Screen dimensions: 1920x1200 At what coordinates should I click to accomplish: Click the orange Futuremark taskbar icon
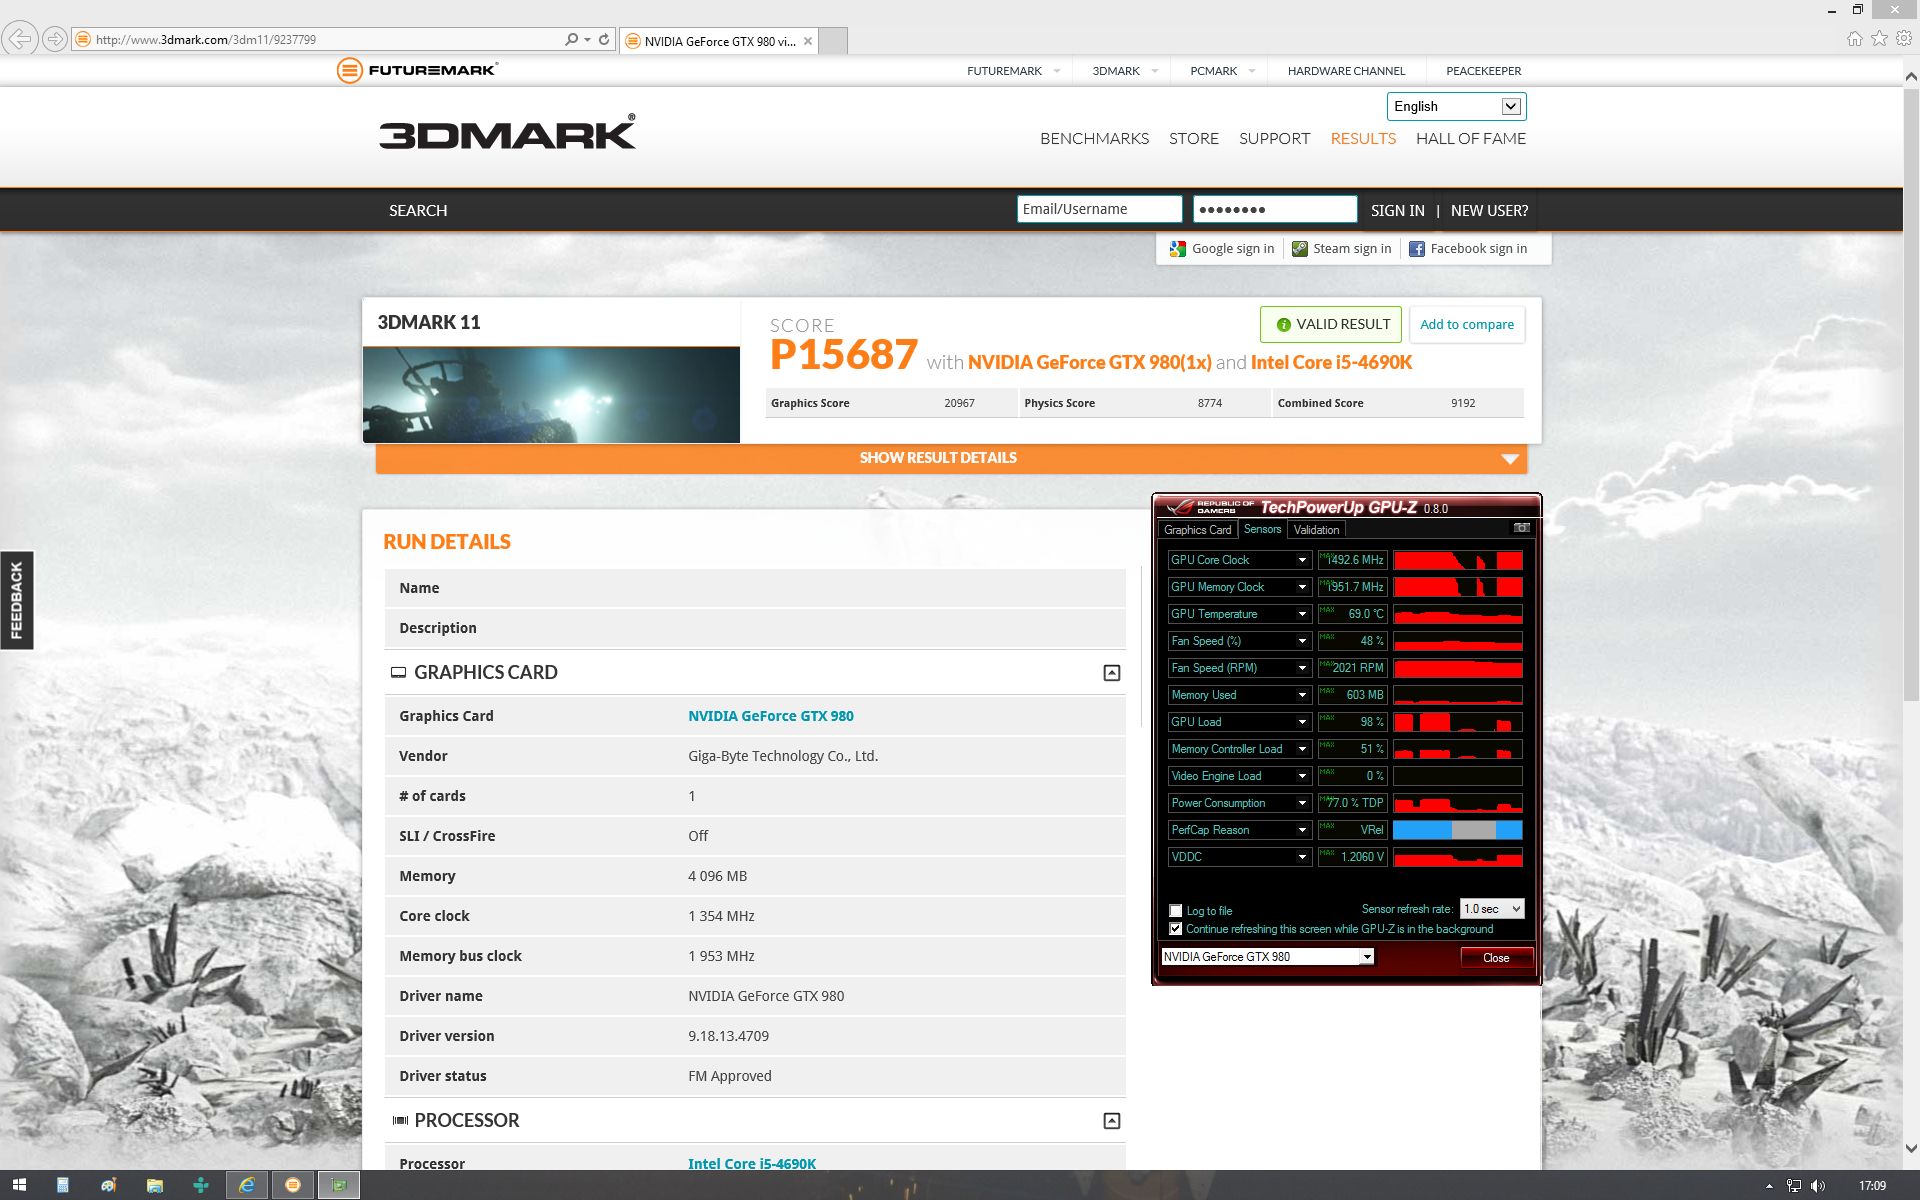coord(293,1185)
